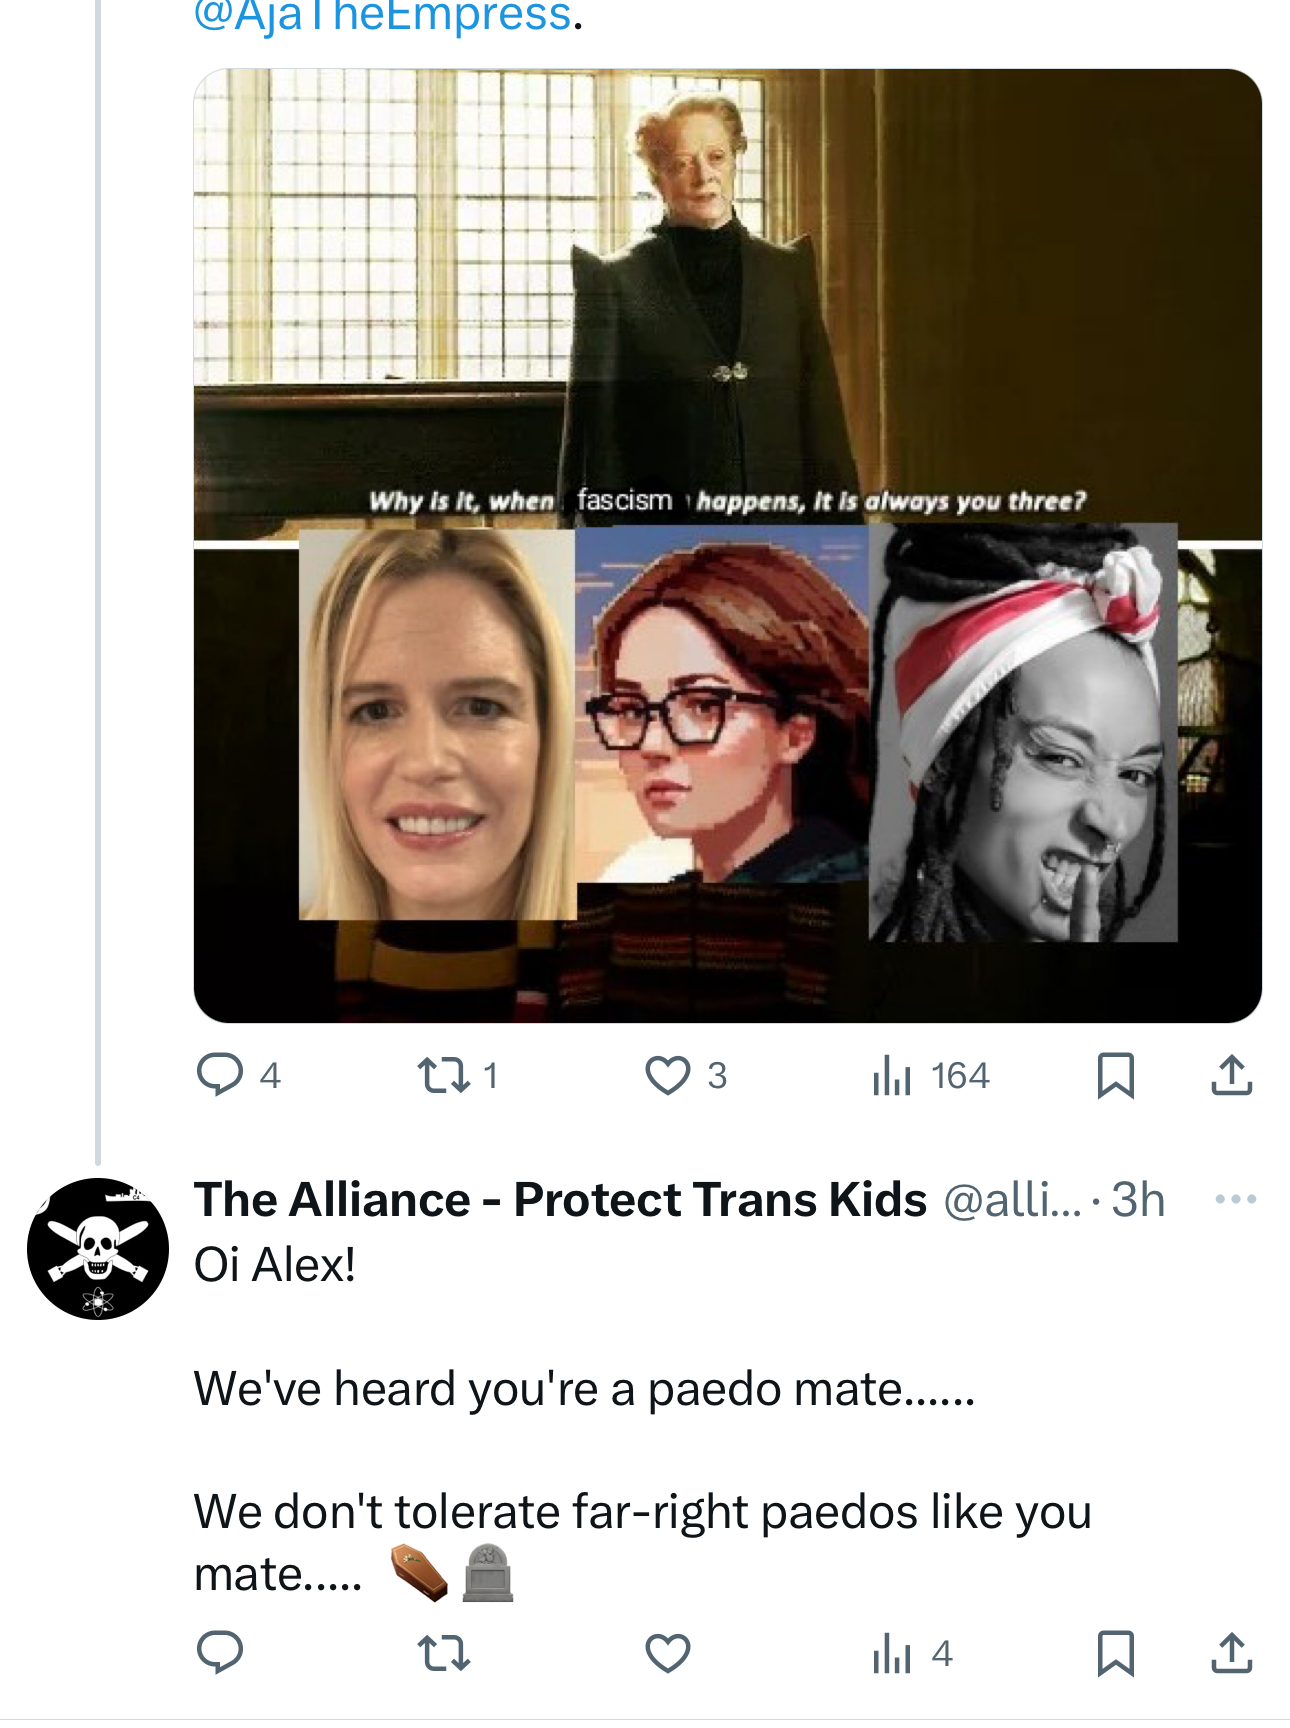Repost the tweet showing 1 repost
This screenshot has width=1290, height=1728.
coord(443,1075)
